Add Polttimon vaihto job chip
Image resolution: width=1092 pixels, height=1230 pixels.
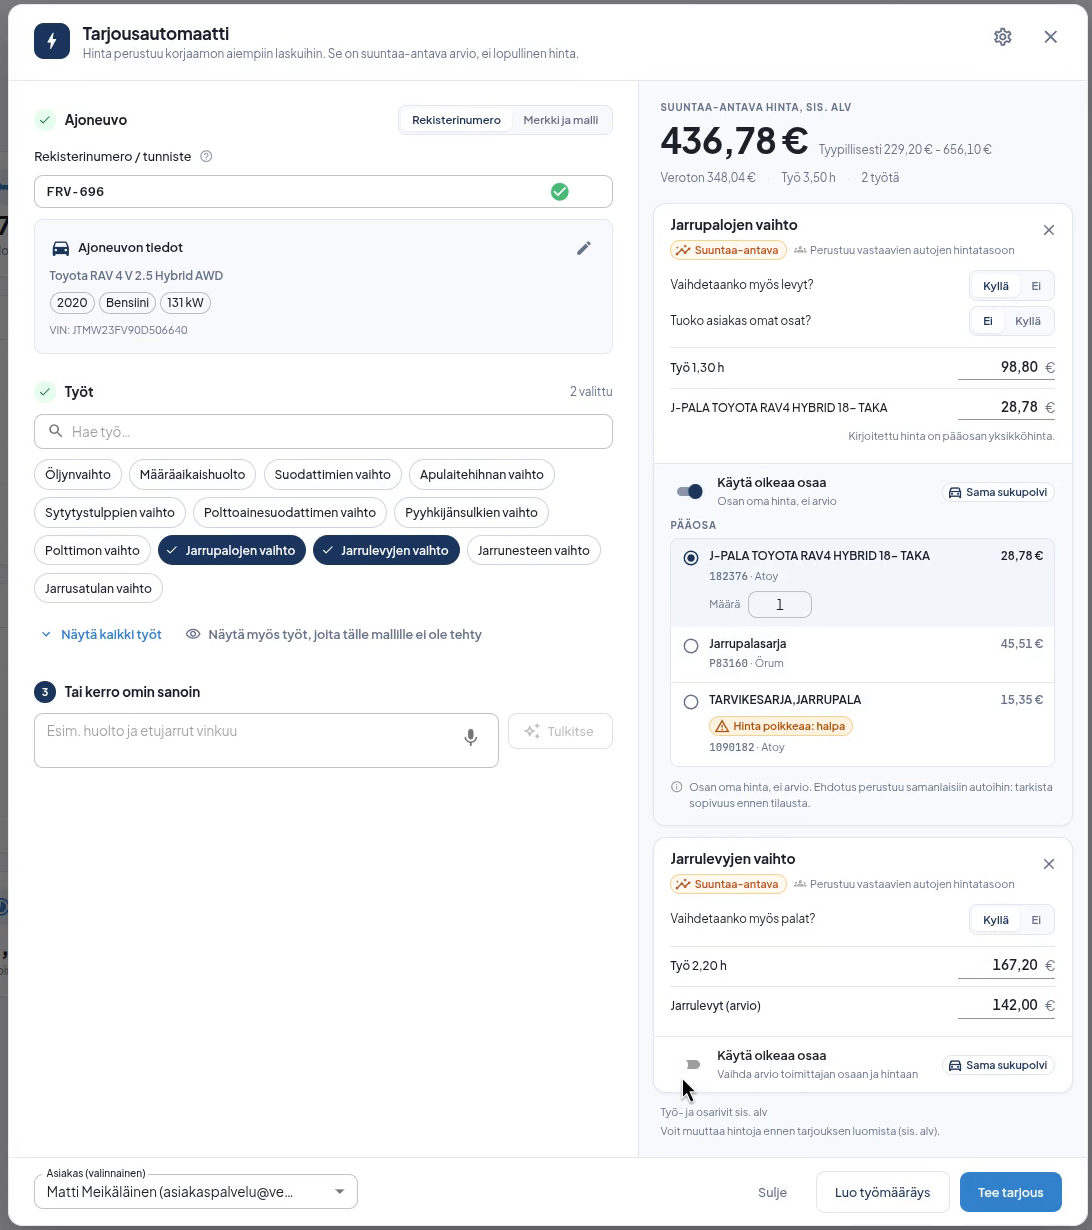[x=93, y=550]
